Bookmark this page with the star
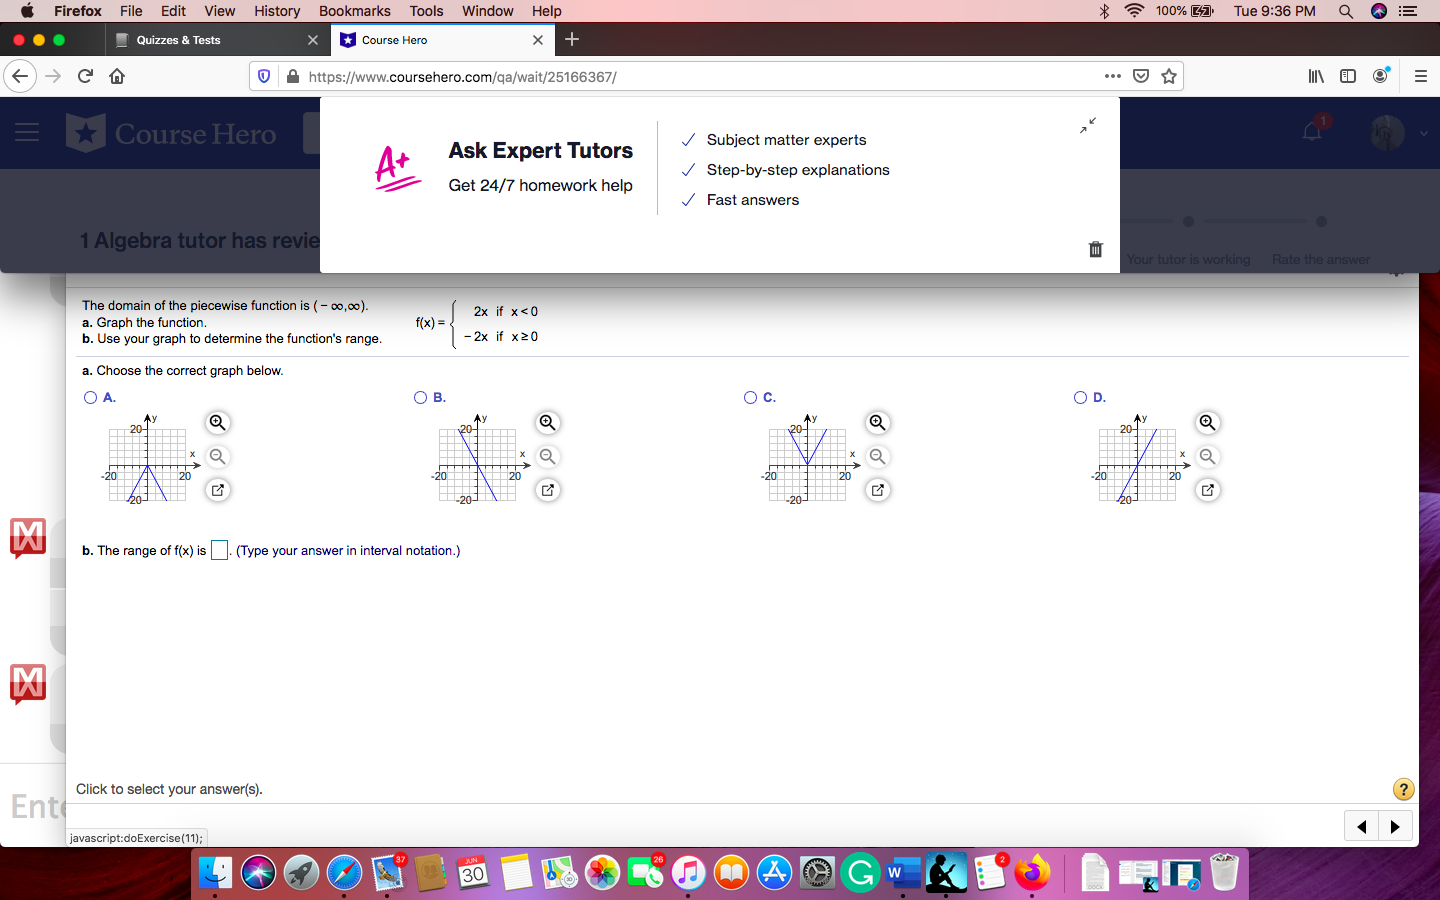Screen dimensions: 1440x900 pos(1169,76)
